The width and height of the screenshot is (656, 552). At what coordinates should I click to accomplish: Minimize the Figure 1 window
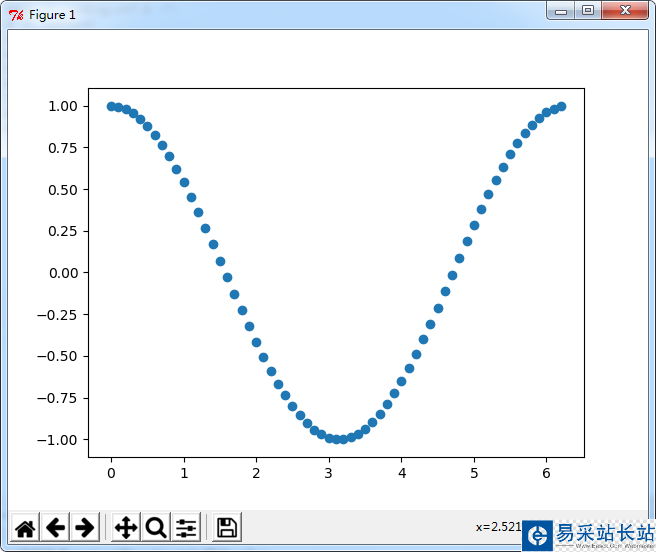point(561,10)
